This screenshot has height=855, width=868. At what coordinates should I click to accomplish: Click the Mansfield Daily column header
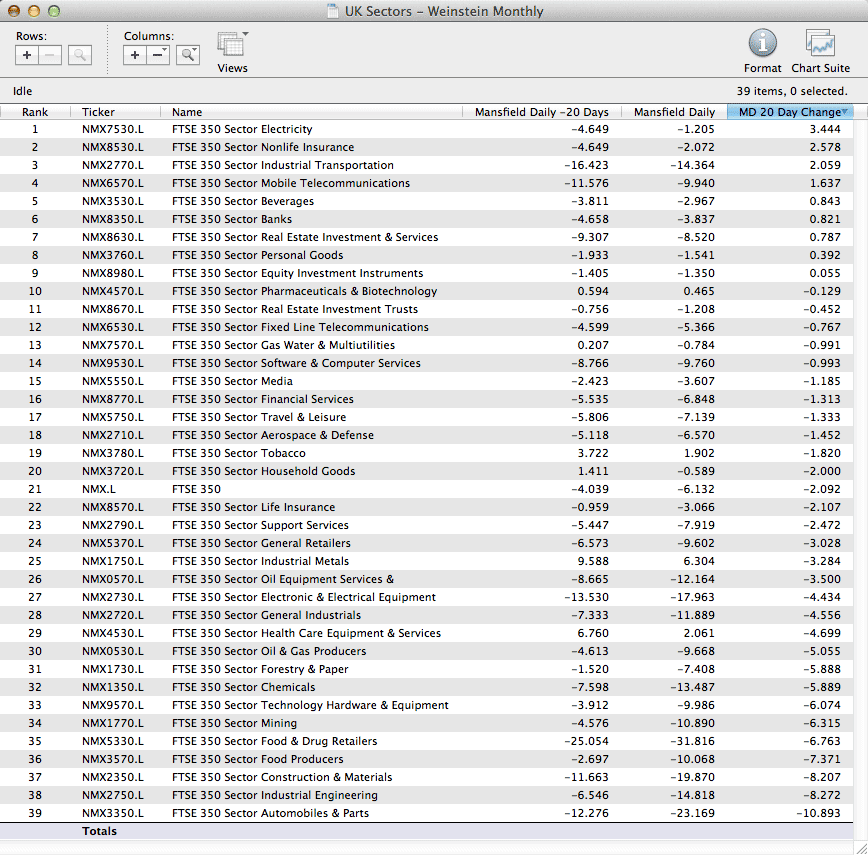tap(674, 112)
